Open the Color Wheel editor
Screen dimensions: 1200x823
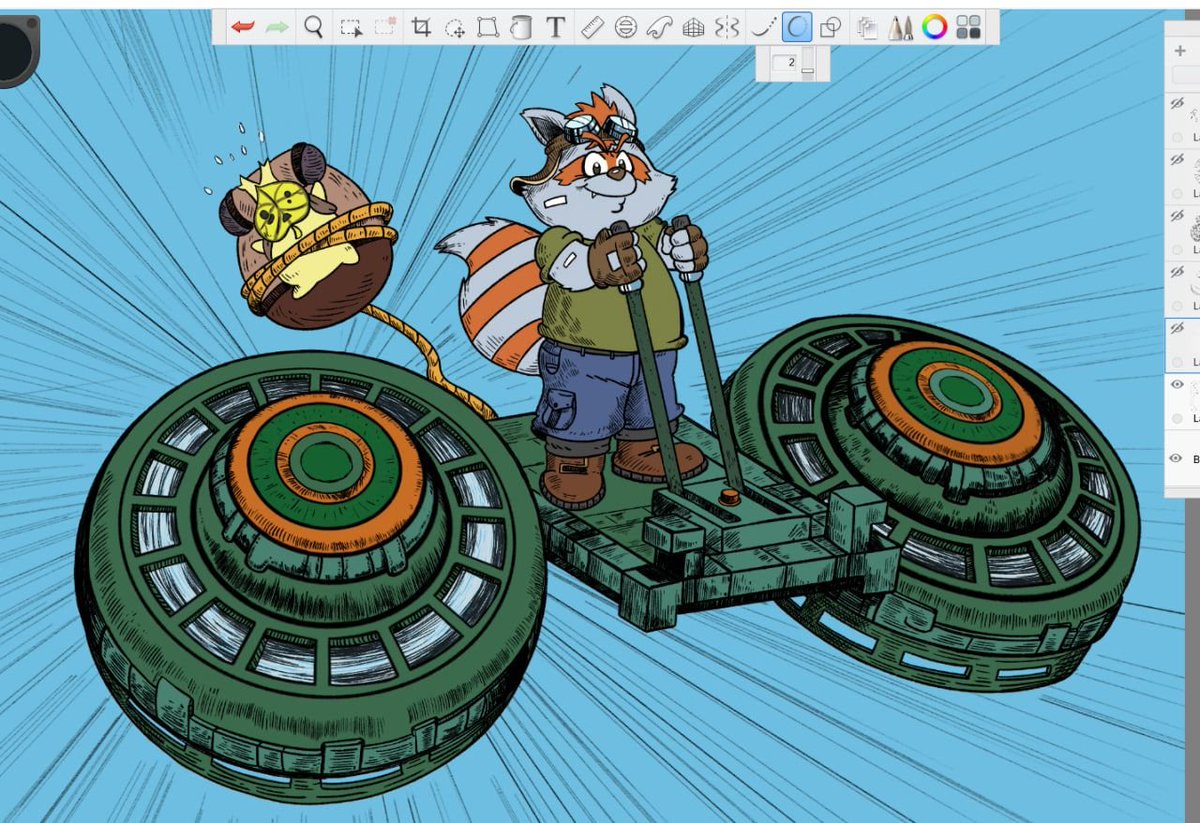(935, 27)
